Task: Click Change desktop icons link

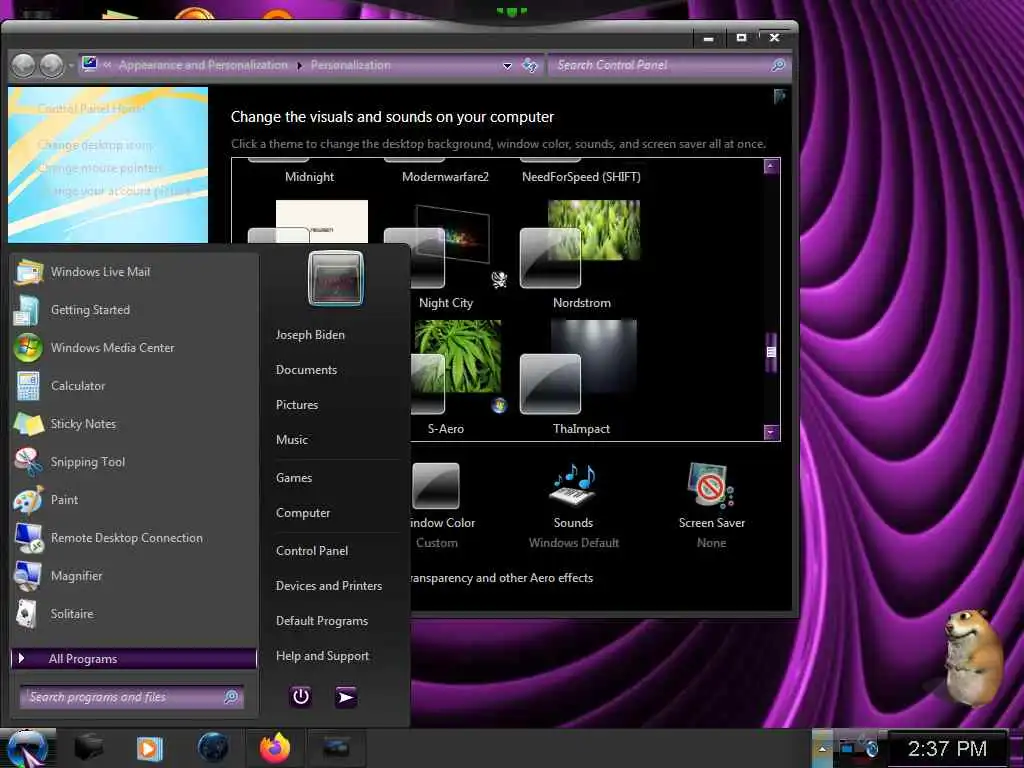Action: (95, 144)
